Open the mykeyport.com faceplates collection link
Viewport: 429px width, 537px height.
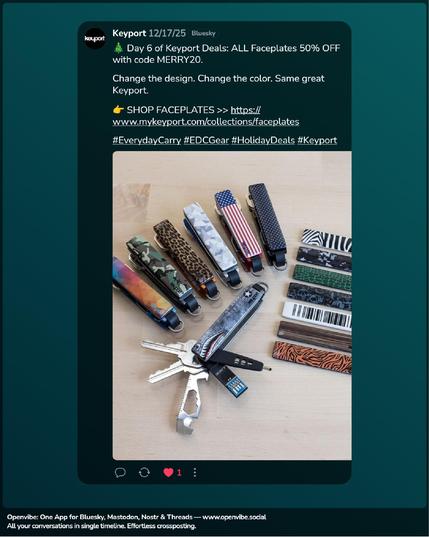click(x=206, y=116)
